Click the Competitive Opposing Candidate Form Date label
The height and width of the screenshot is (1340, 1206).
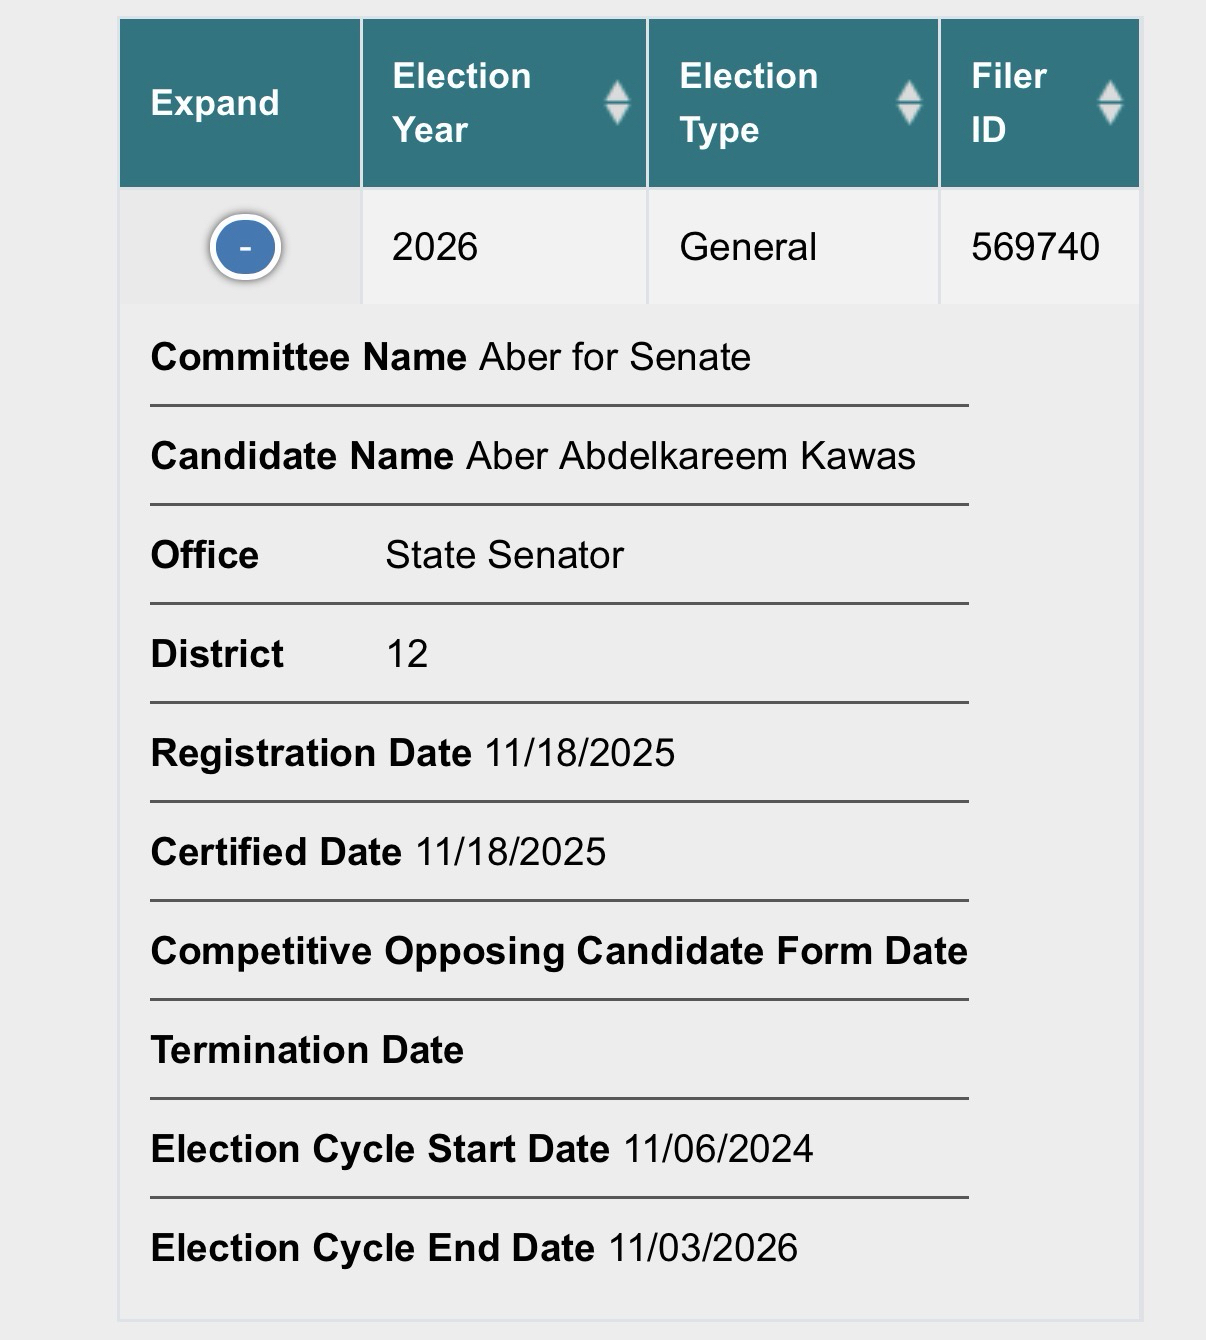(559, 951)
